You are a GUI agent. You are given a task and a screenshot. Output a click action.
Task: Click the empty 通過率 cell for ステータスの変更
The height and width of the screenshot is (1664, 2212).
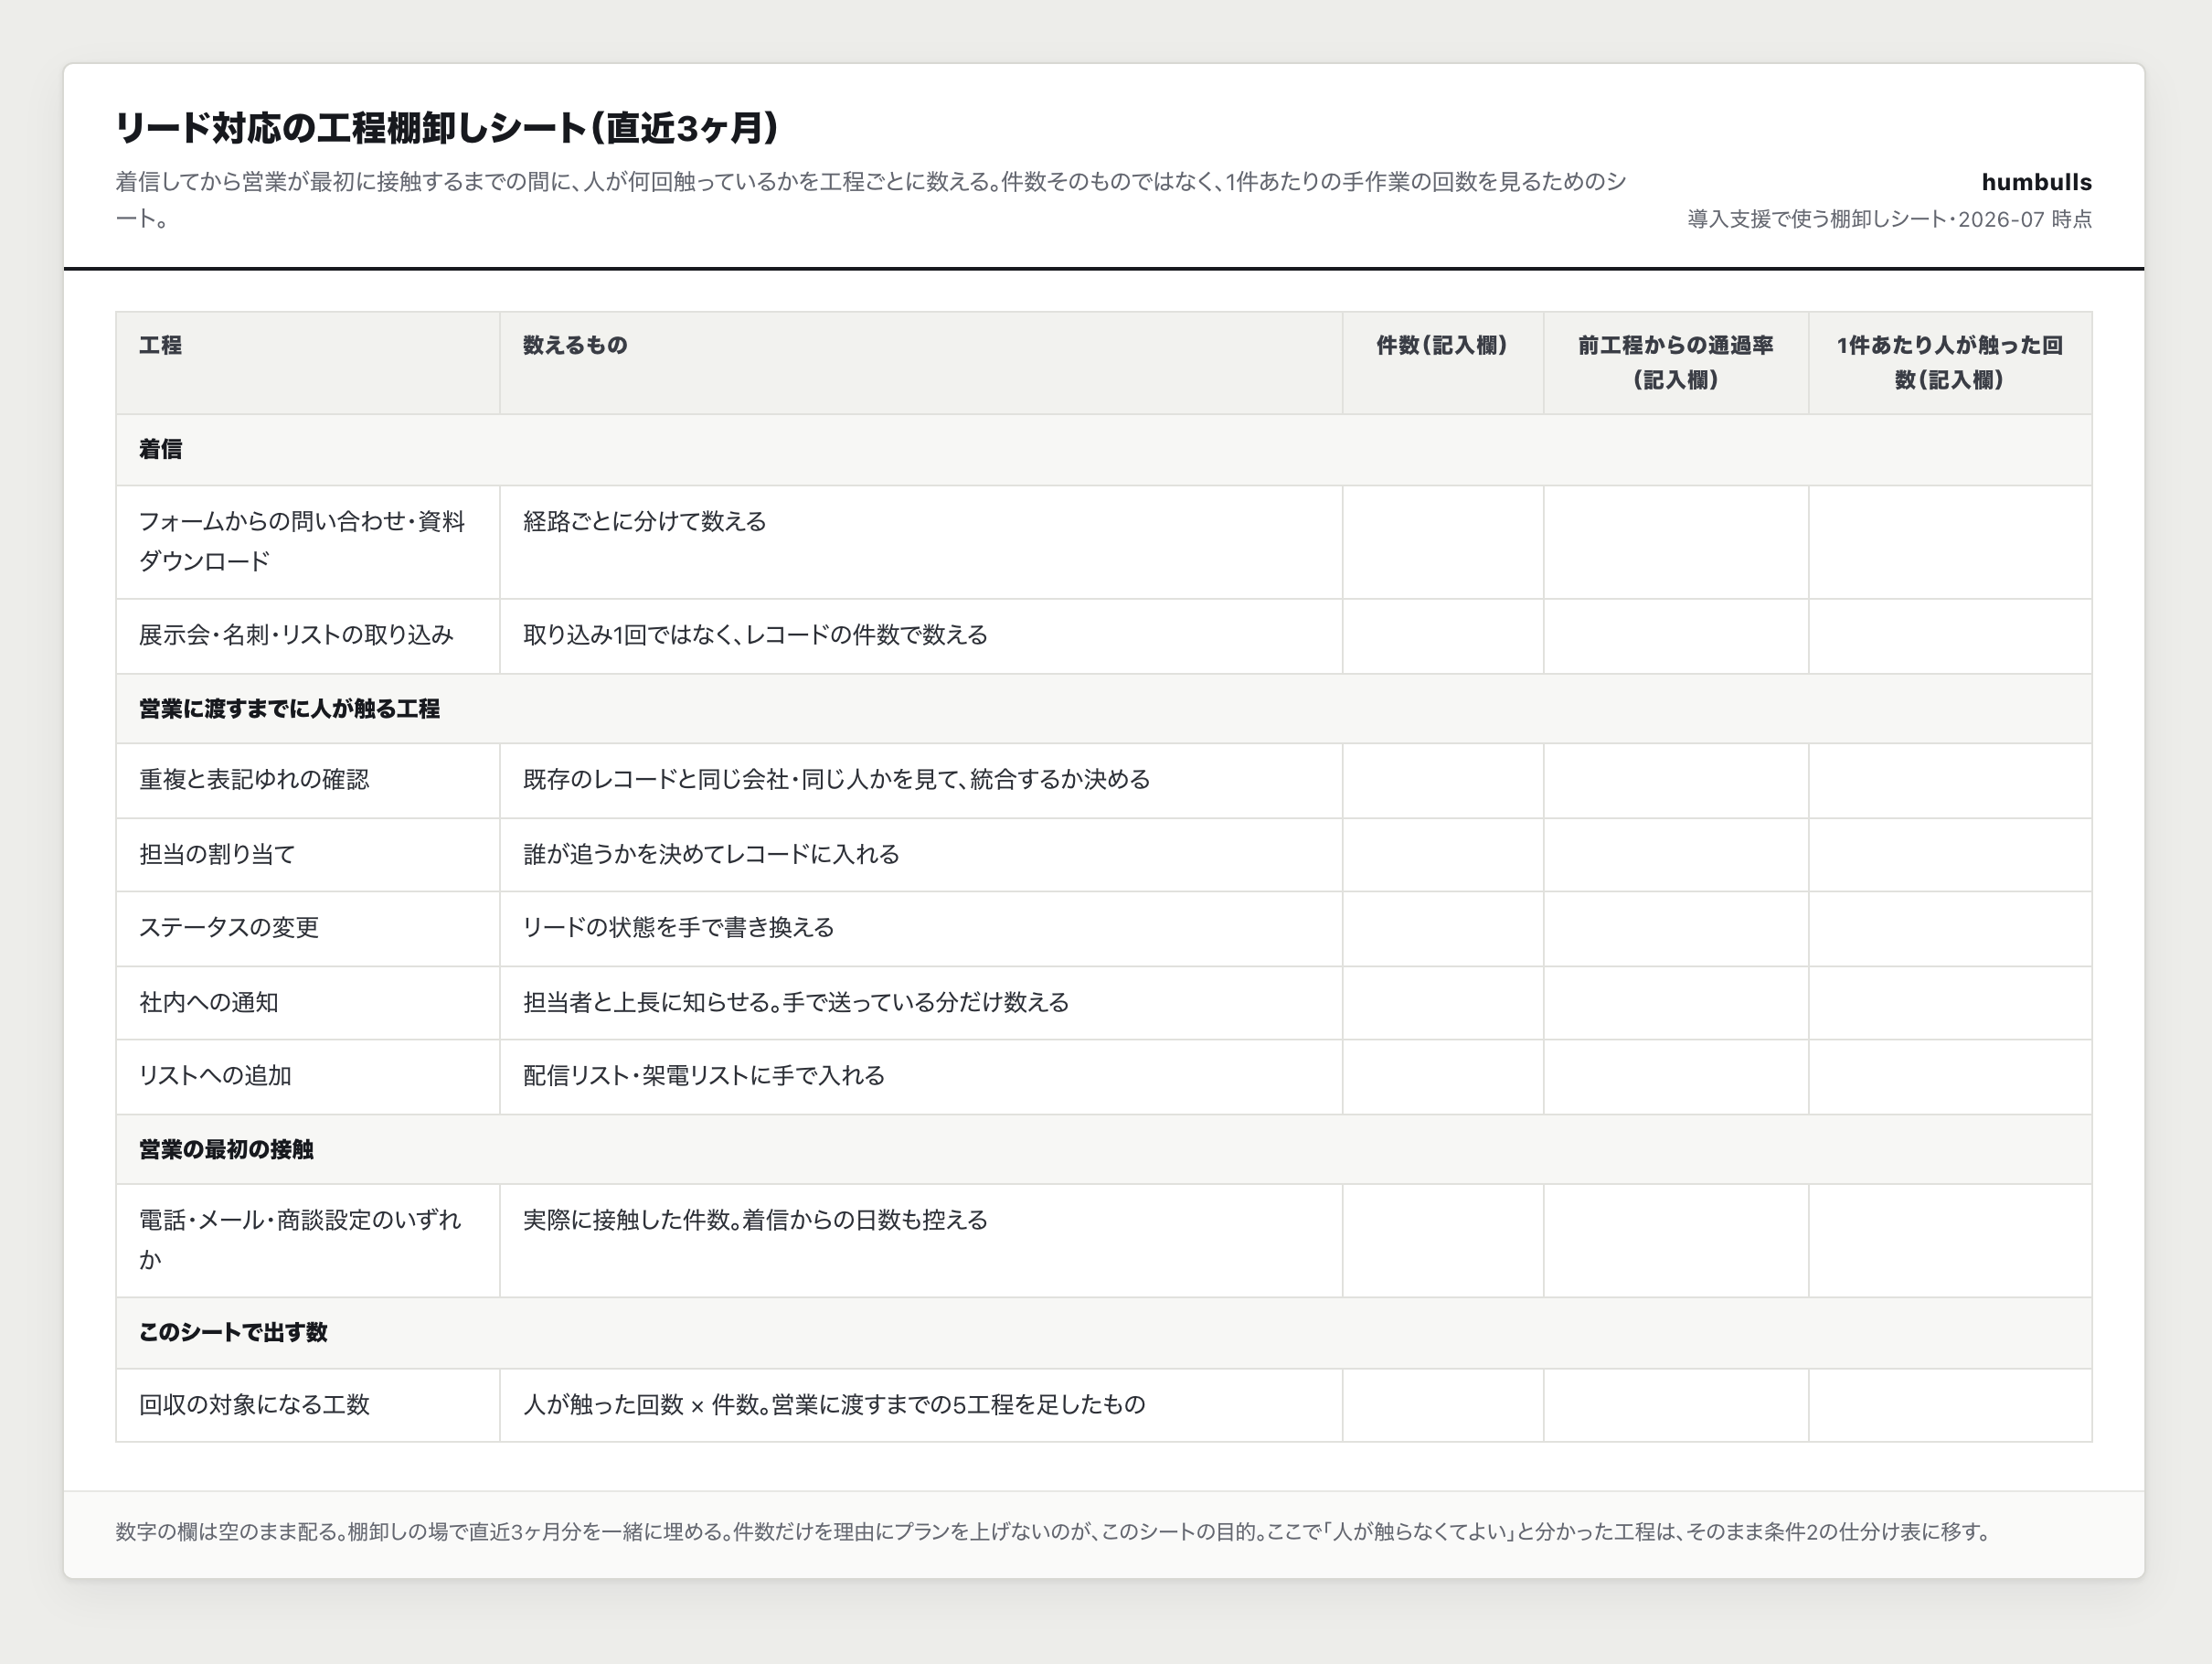[1676, 929]
